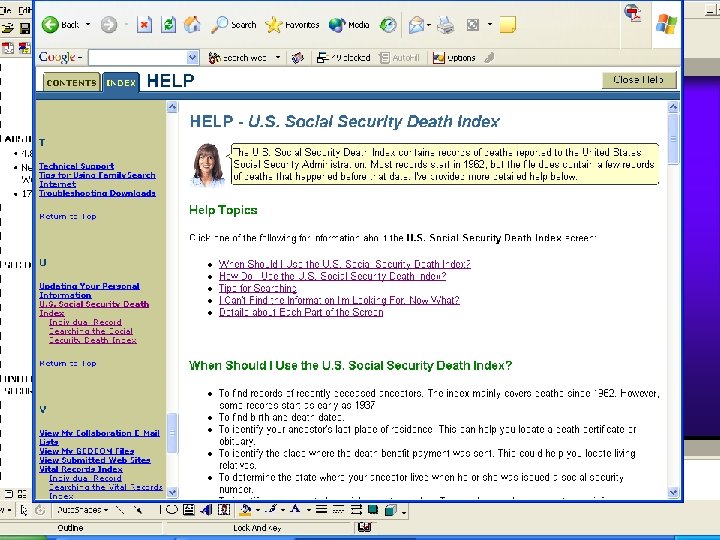Open I Can't Find the Information topic link
This screenshot has width=720, height=540.
339,300
